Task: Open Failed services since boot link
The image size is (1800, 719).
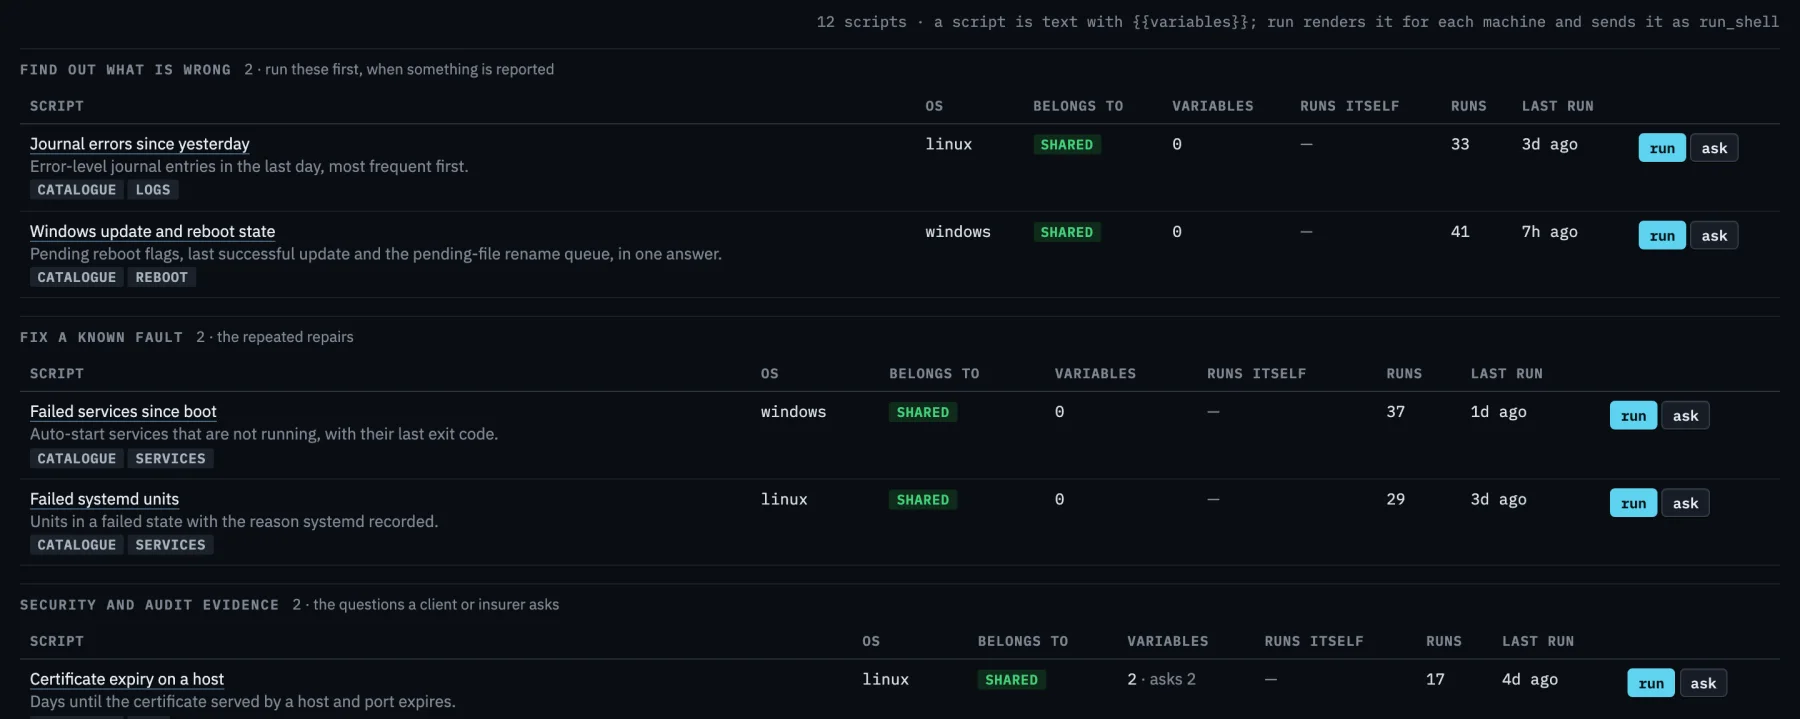Action: (x=123, y=411)
